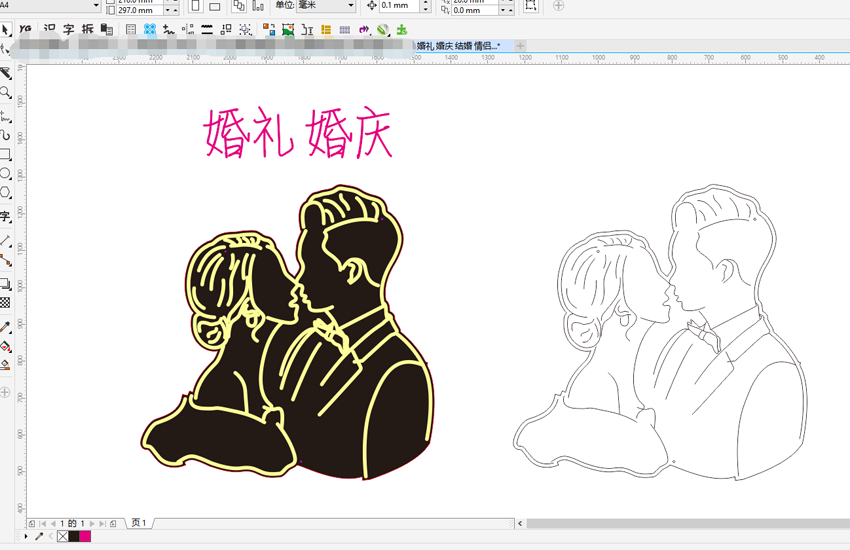
Task: Select the Smart Fill tool
Action: (x=5, y=365)
